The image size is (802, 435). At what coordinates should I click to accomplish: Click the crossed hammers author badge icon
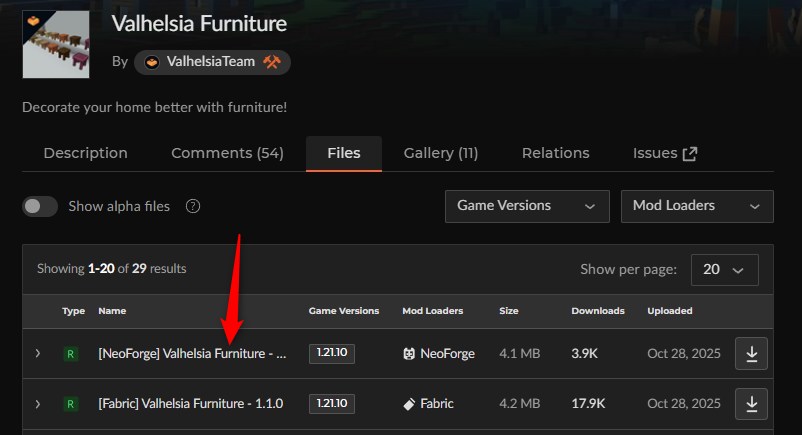tap(272, 62)
